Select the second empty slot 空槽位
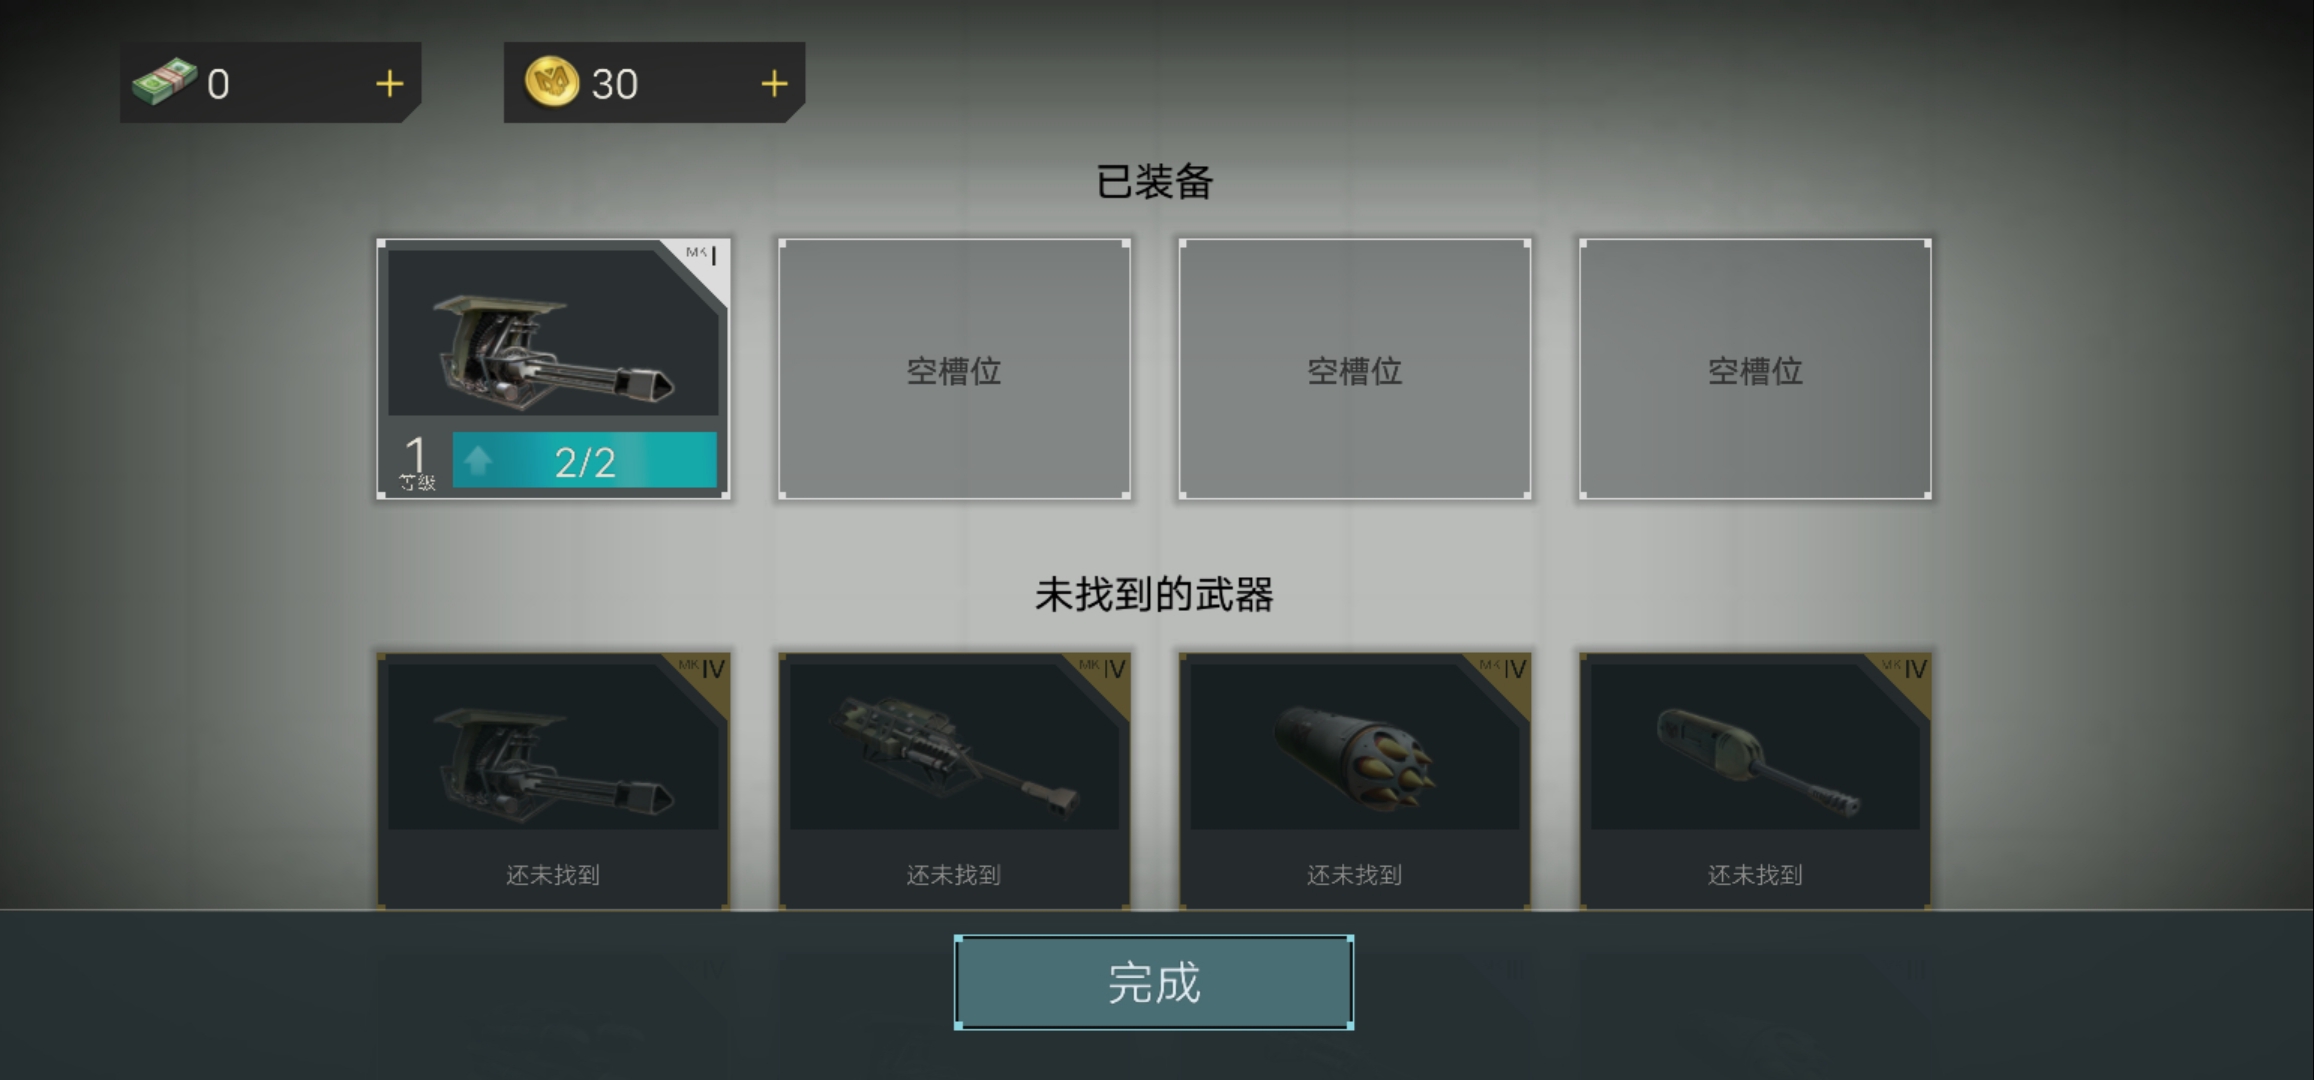 coord(954,369)
